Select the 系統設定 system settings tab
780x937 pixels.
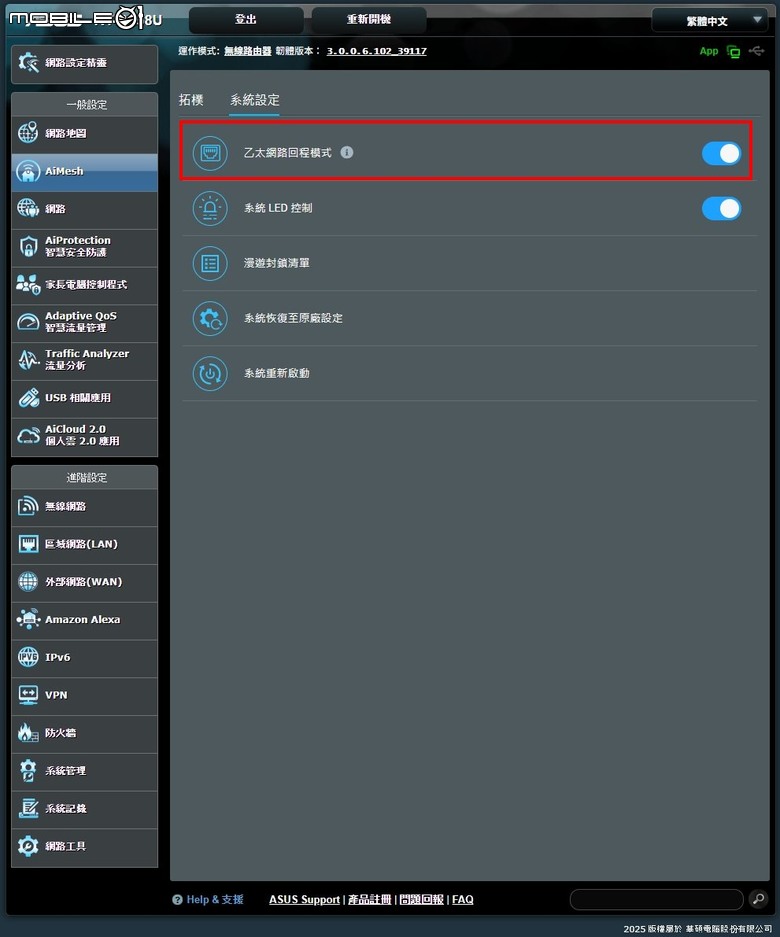coord(255,100)
